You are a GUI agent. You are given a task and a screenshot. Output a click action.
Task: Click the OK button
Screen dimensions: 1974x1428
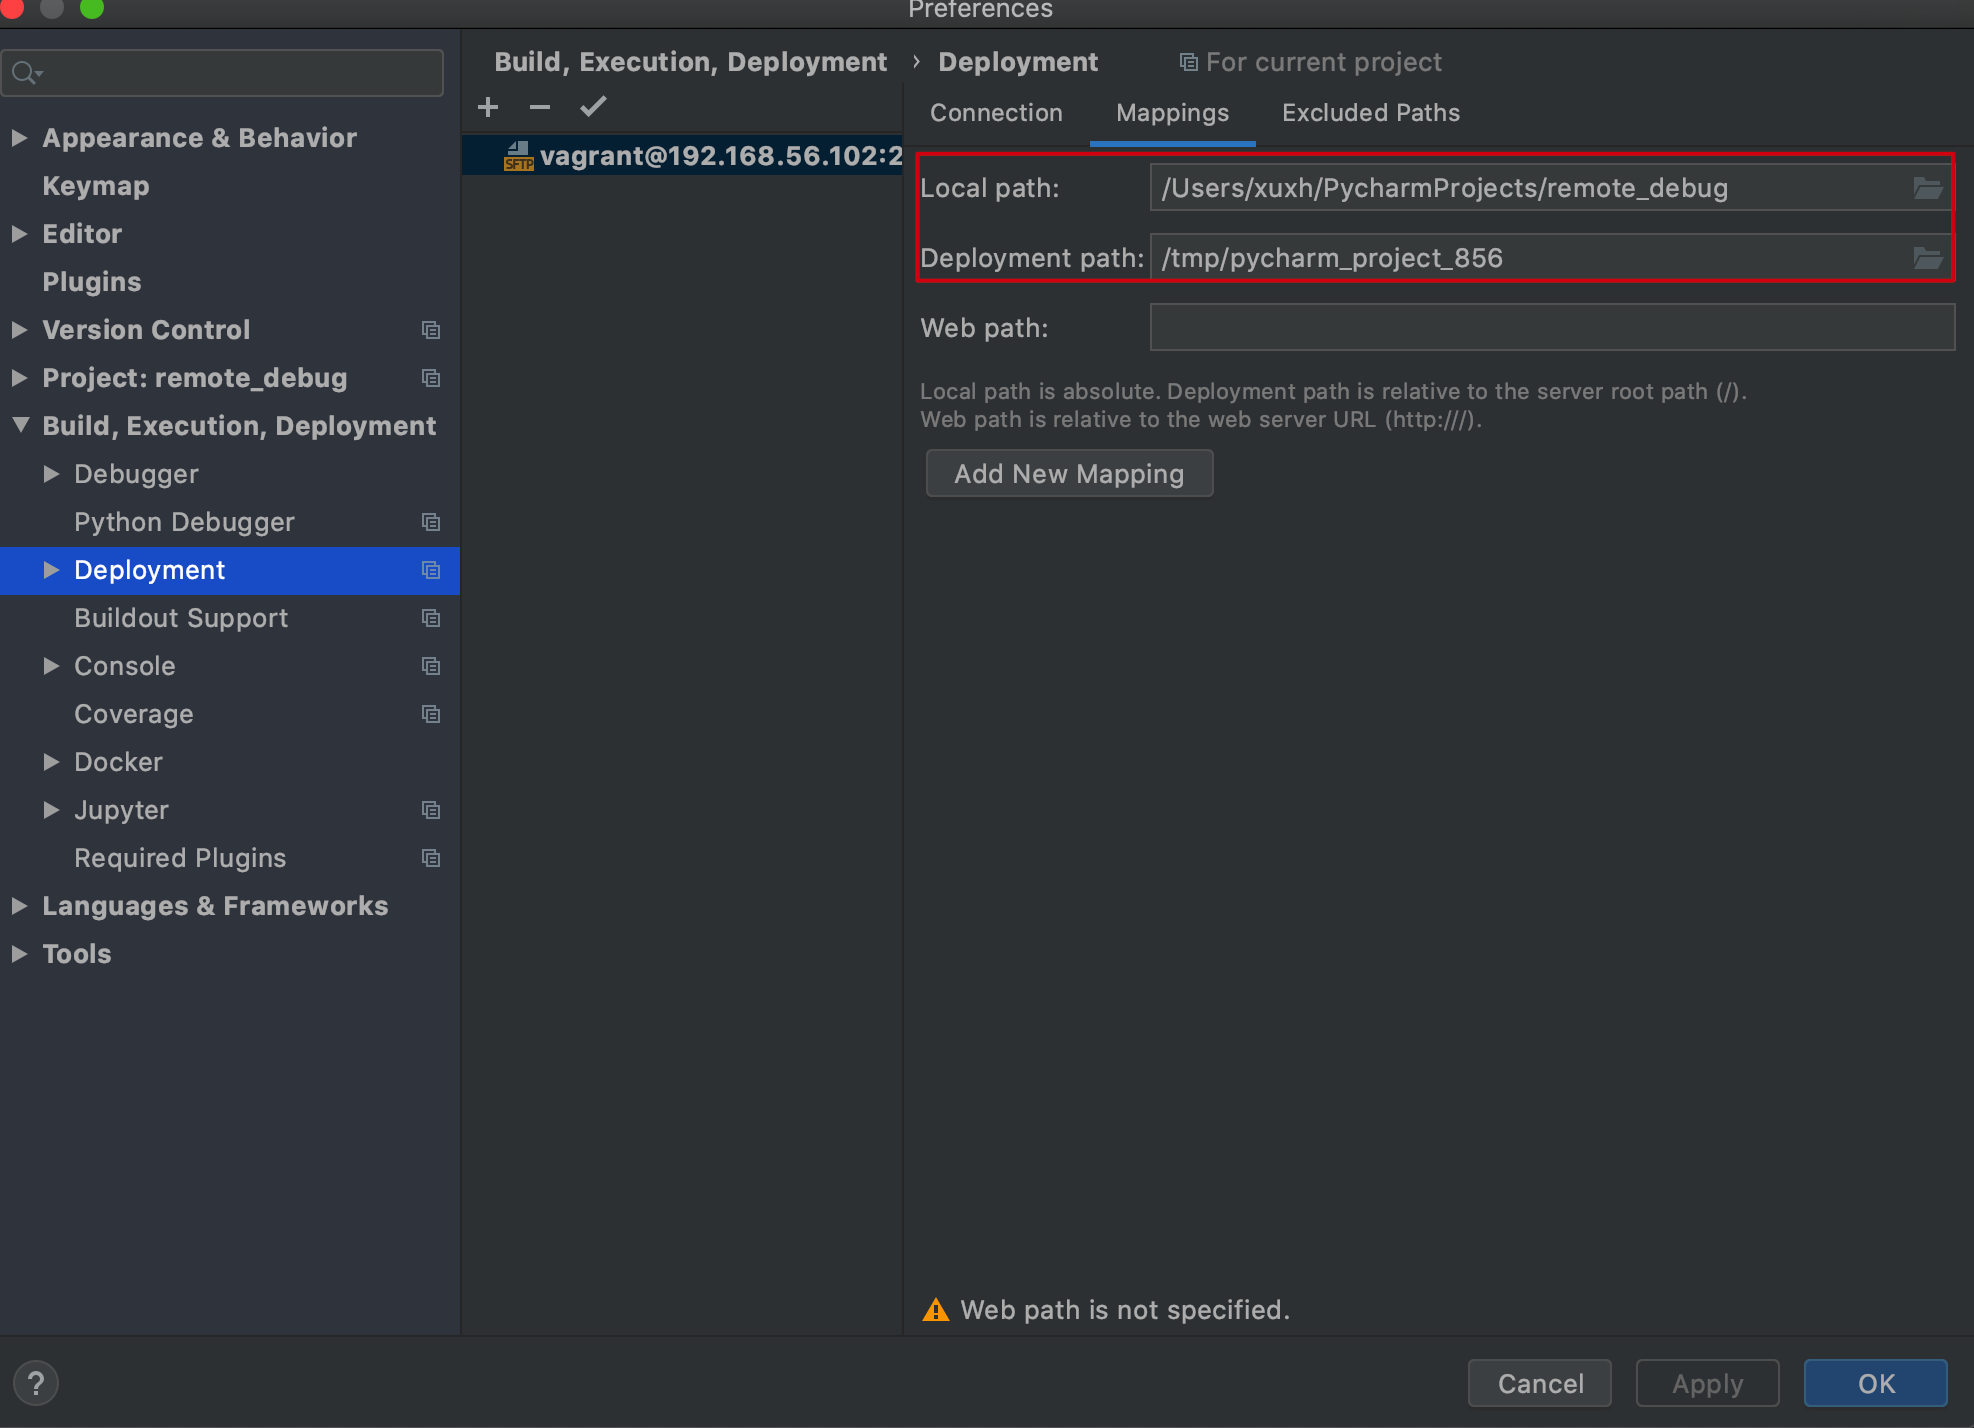point(1876,1383)
